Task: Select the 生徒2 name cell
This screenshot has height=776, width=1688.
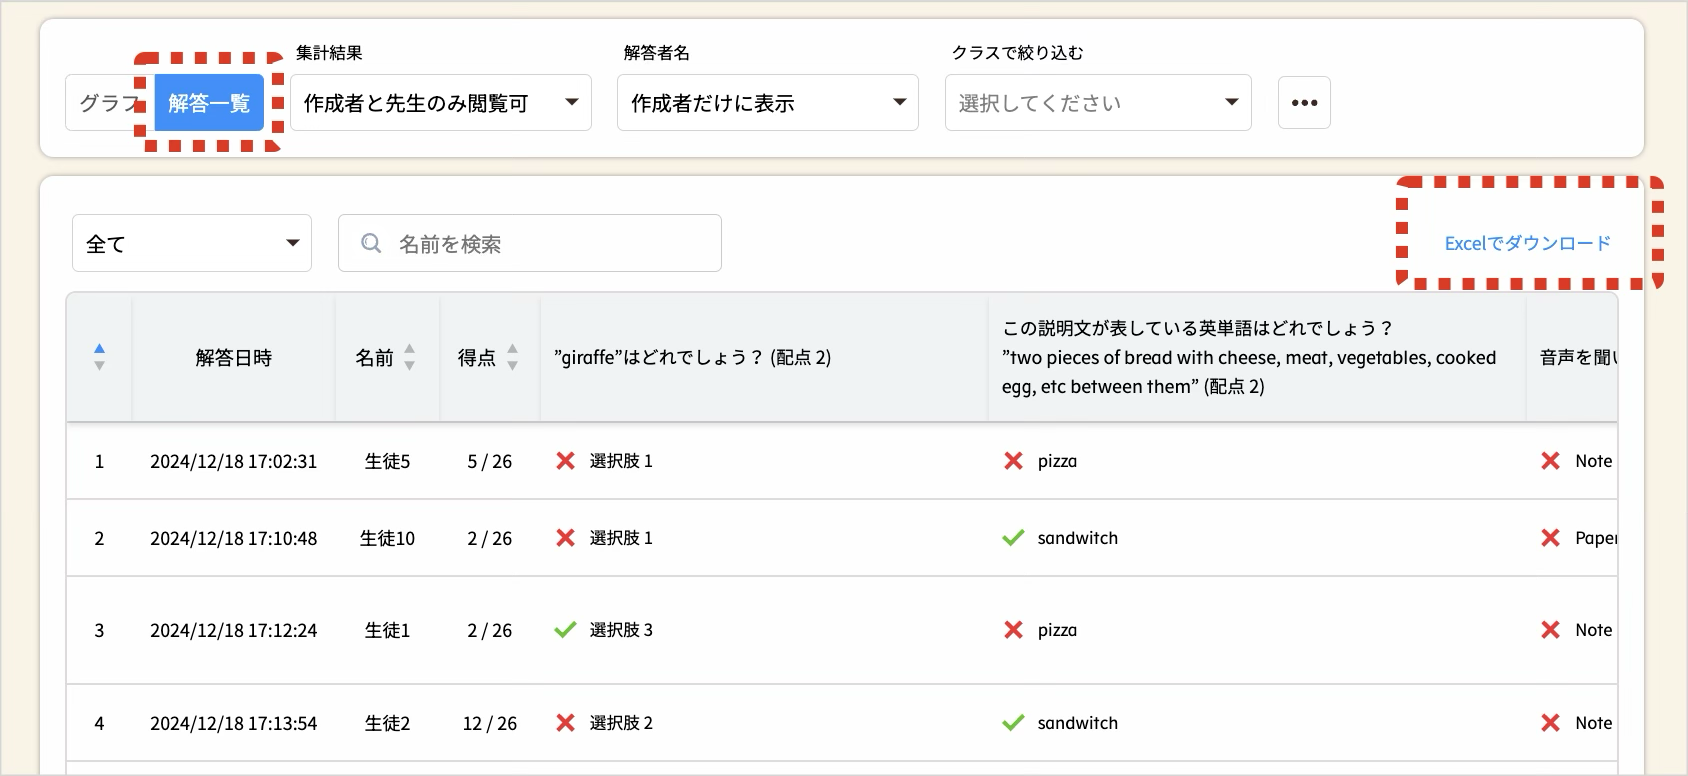Action: tap(387, 723)
